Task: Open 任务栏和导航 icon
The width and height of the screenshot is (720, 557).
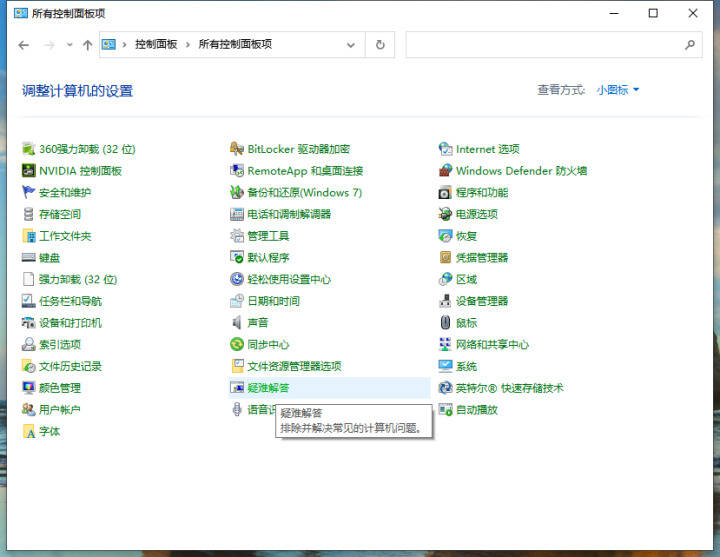Action: [28, 301]
